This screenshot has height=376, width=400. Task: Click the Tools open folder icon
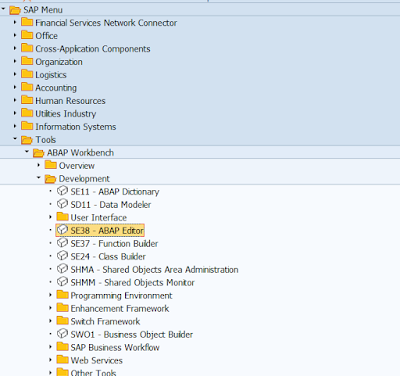click(x=27, y=140)
